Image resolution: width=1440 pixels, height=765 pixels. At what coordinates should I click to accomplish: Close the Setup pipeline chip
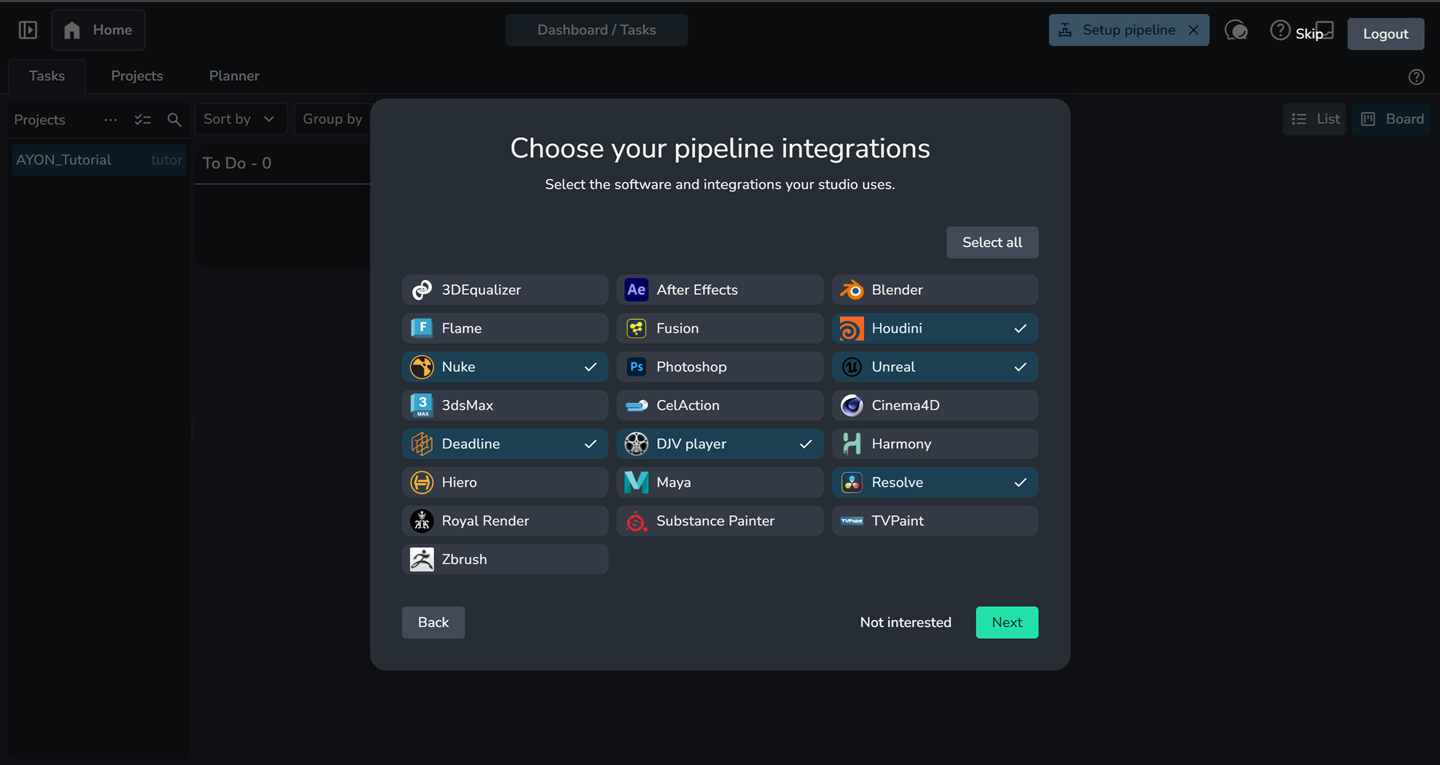(x=1193, y=30)
